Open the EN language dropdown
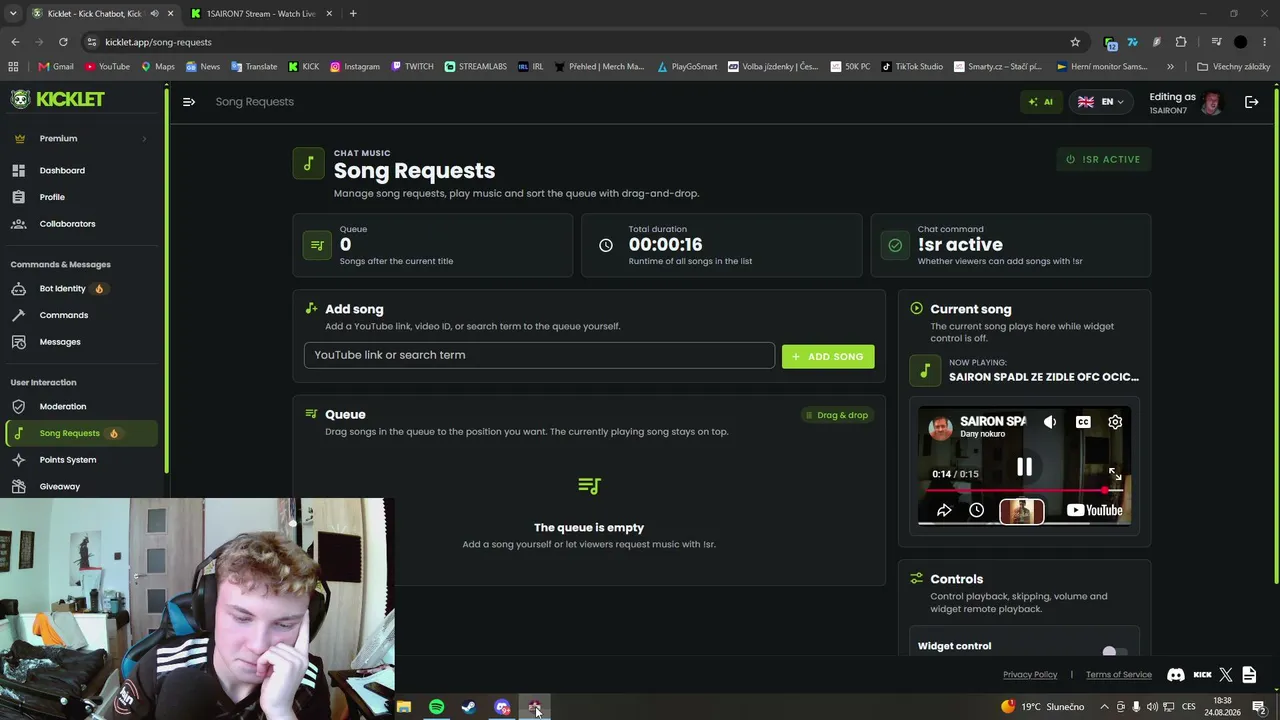Image resolution: width=1280 pixels, height=720 pixels. click(x=1101, y=102)
